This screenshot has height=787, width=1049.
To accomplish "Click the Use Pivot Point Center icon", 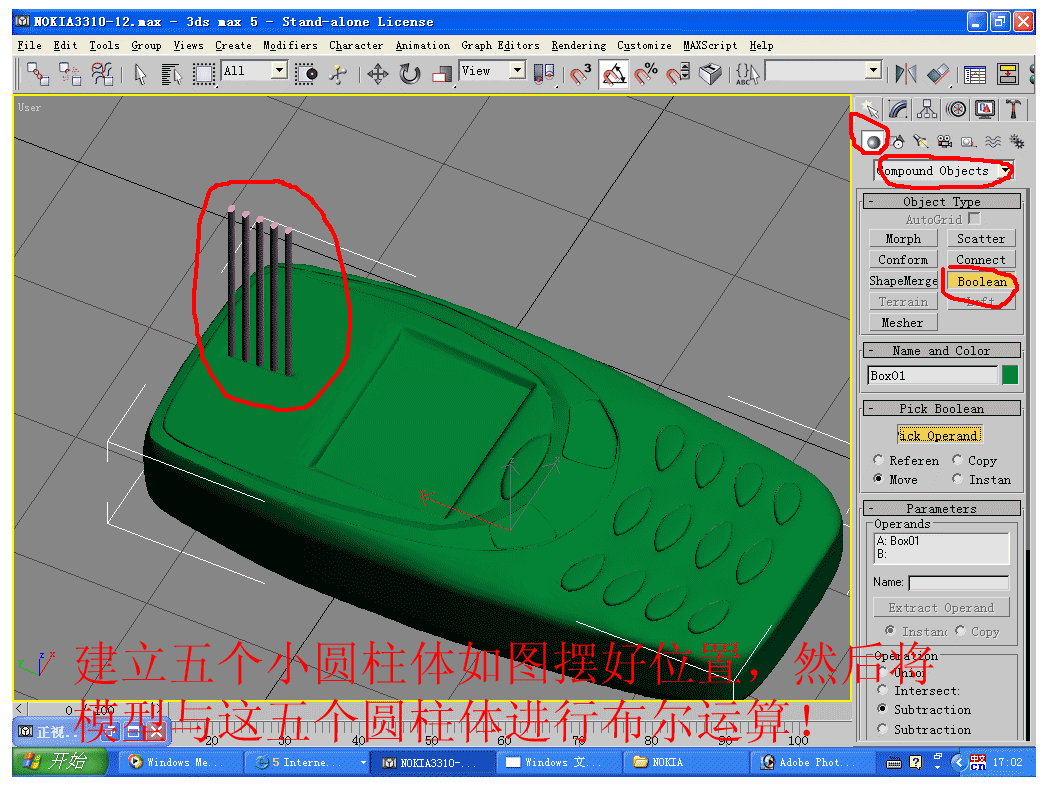I will pos(544,73).
